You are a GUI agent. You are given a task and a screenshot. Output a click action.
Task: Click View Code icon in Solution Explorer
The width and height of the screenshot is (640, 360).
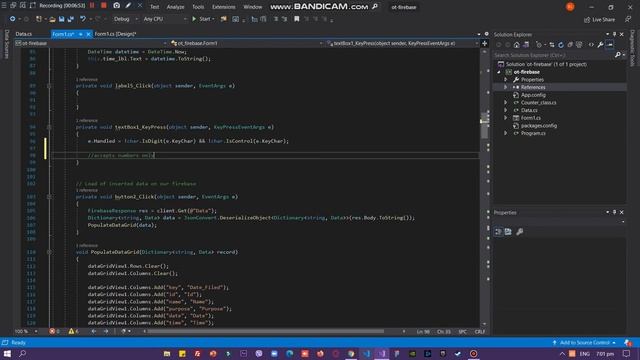pyautogui.click(x=591, y=45)
